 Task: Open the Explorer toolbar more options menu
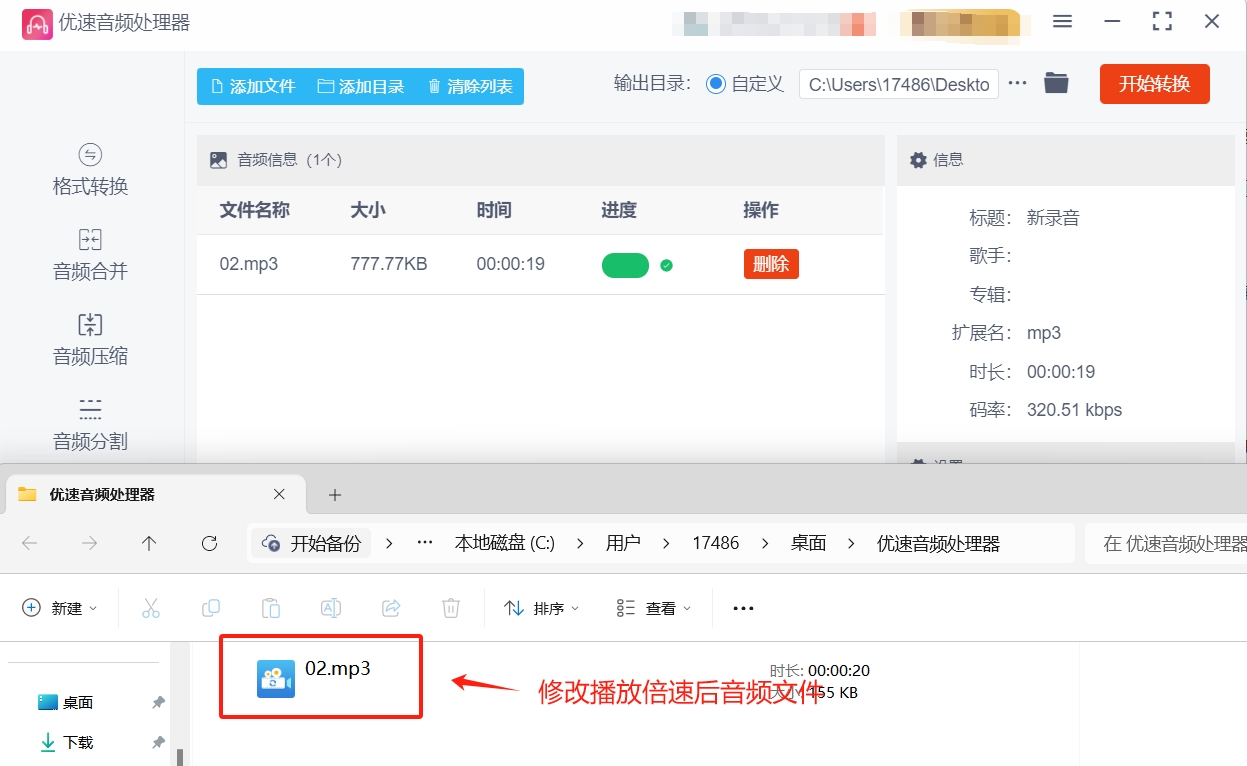tap(743, 608)
